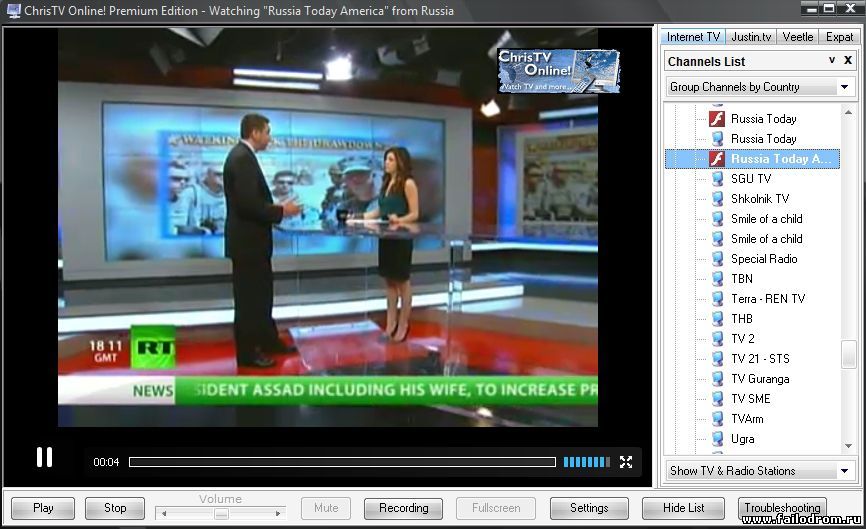866x529 pixels.
Task: Click the Fullscreen button
Action: [496, 508]
